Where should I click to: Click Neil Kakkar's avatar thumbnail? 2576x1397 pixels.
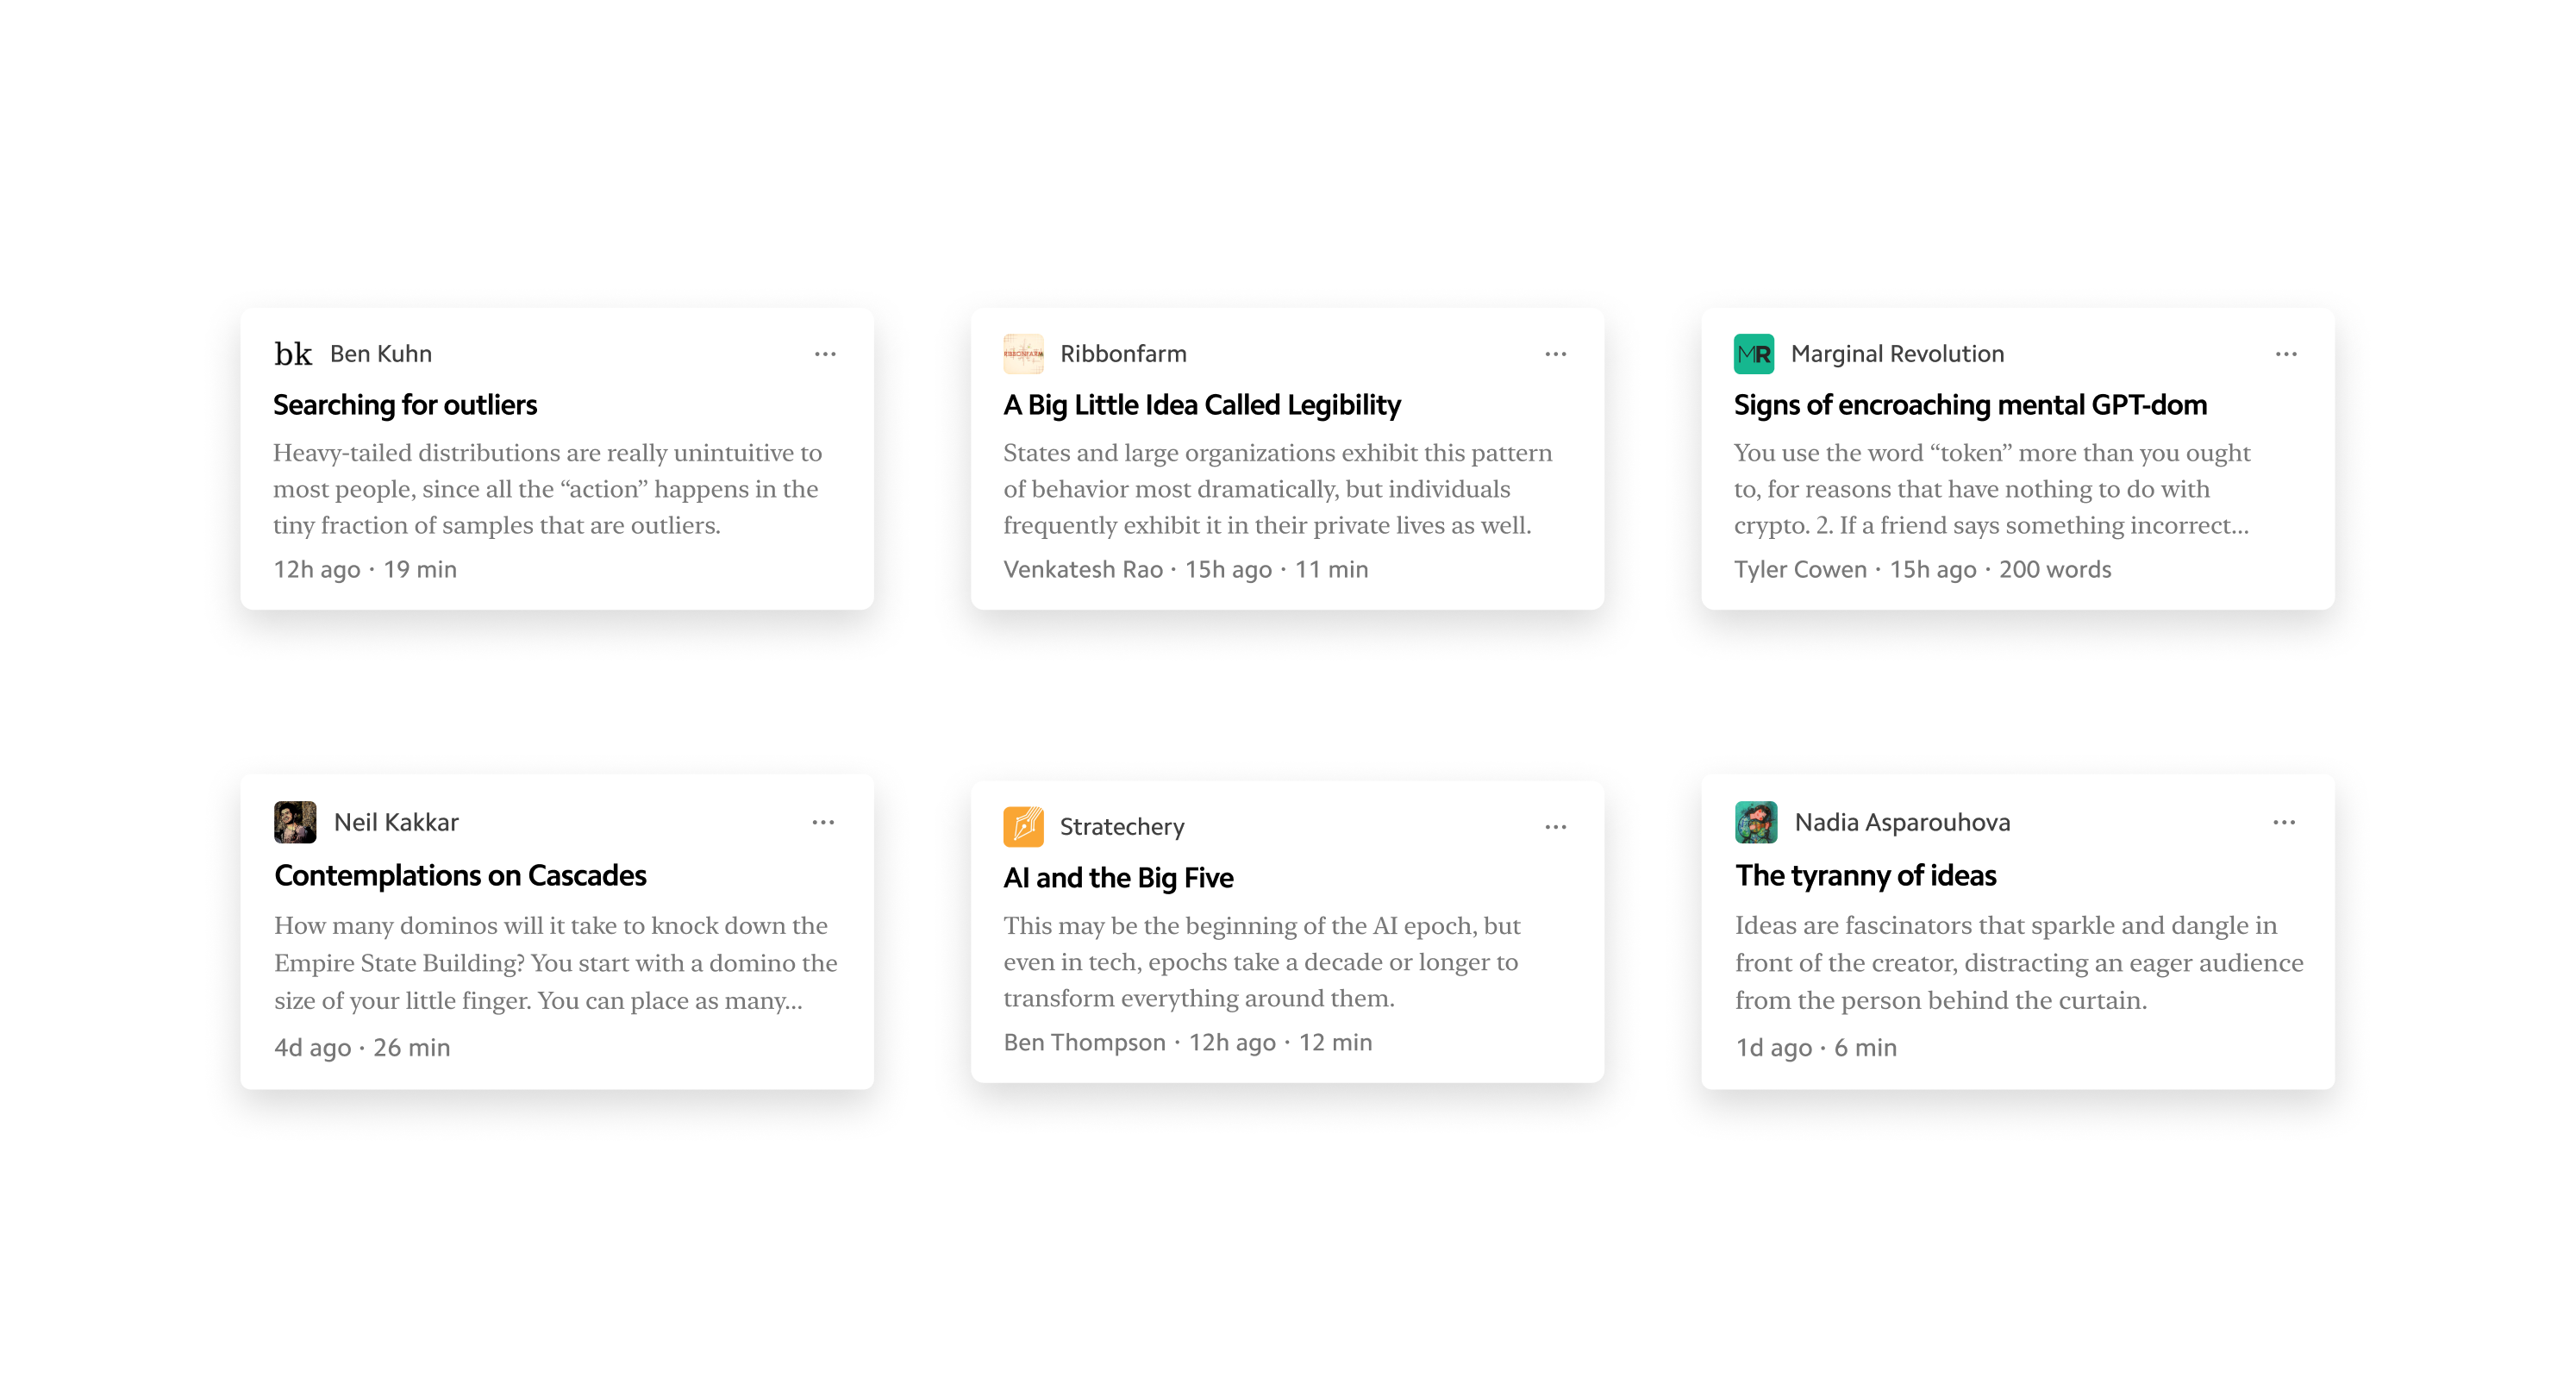295,822
